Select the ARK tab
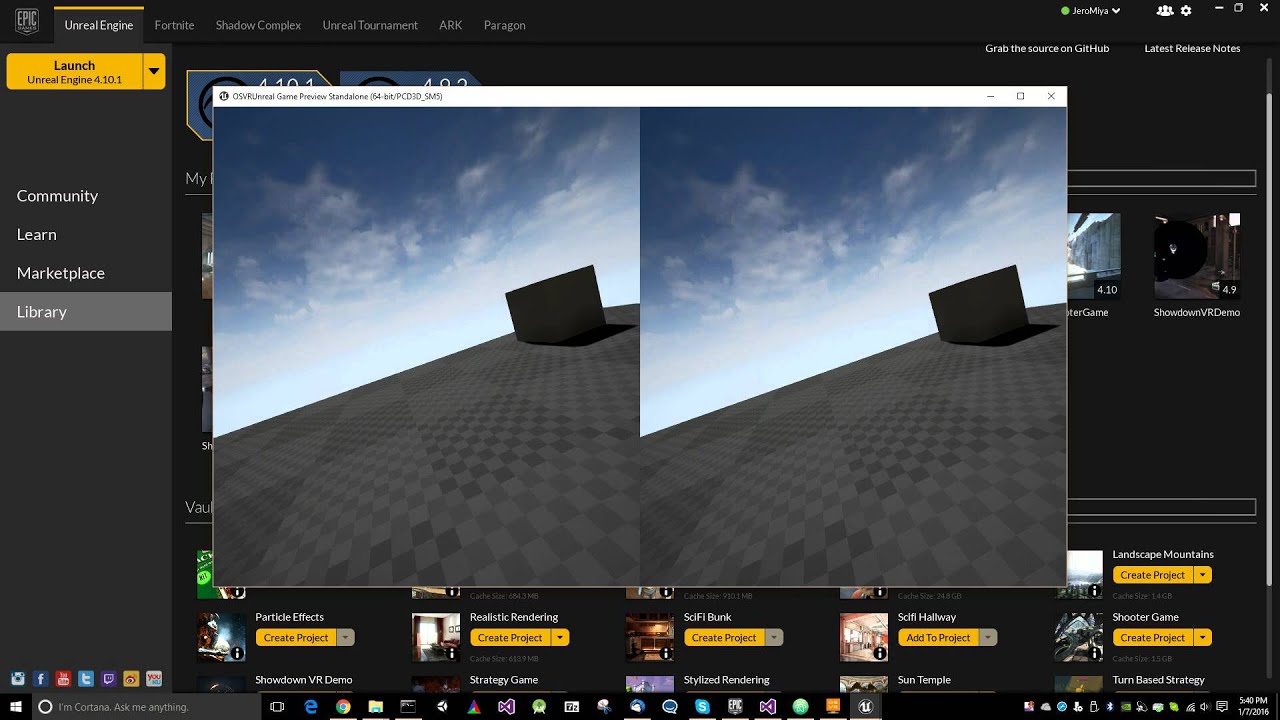The height and width of the screenshot is (720, 1280). (x=451, y=25)
